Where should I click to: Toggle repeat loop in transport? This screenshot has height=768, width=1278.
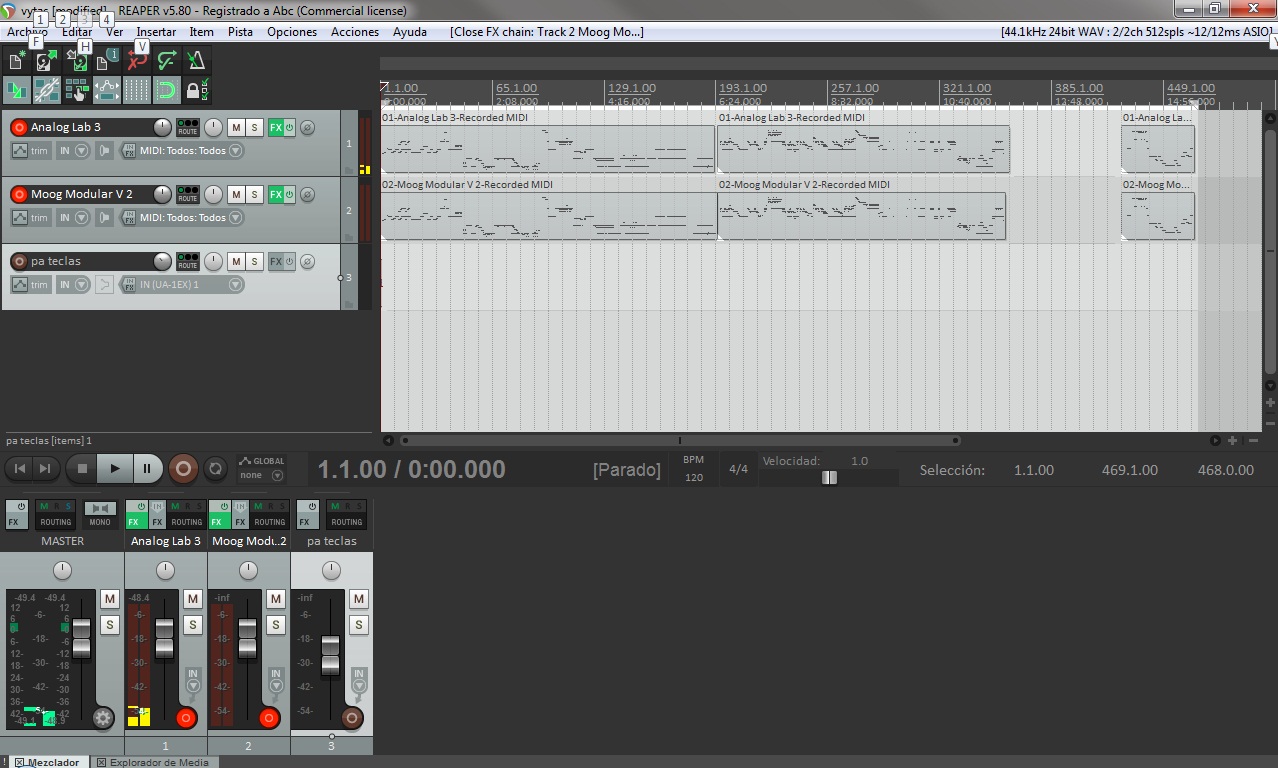coord(214,468)
